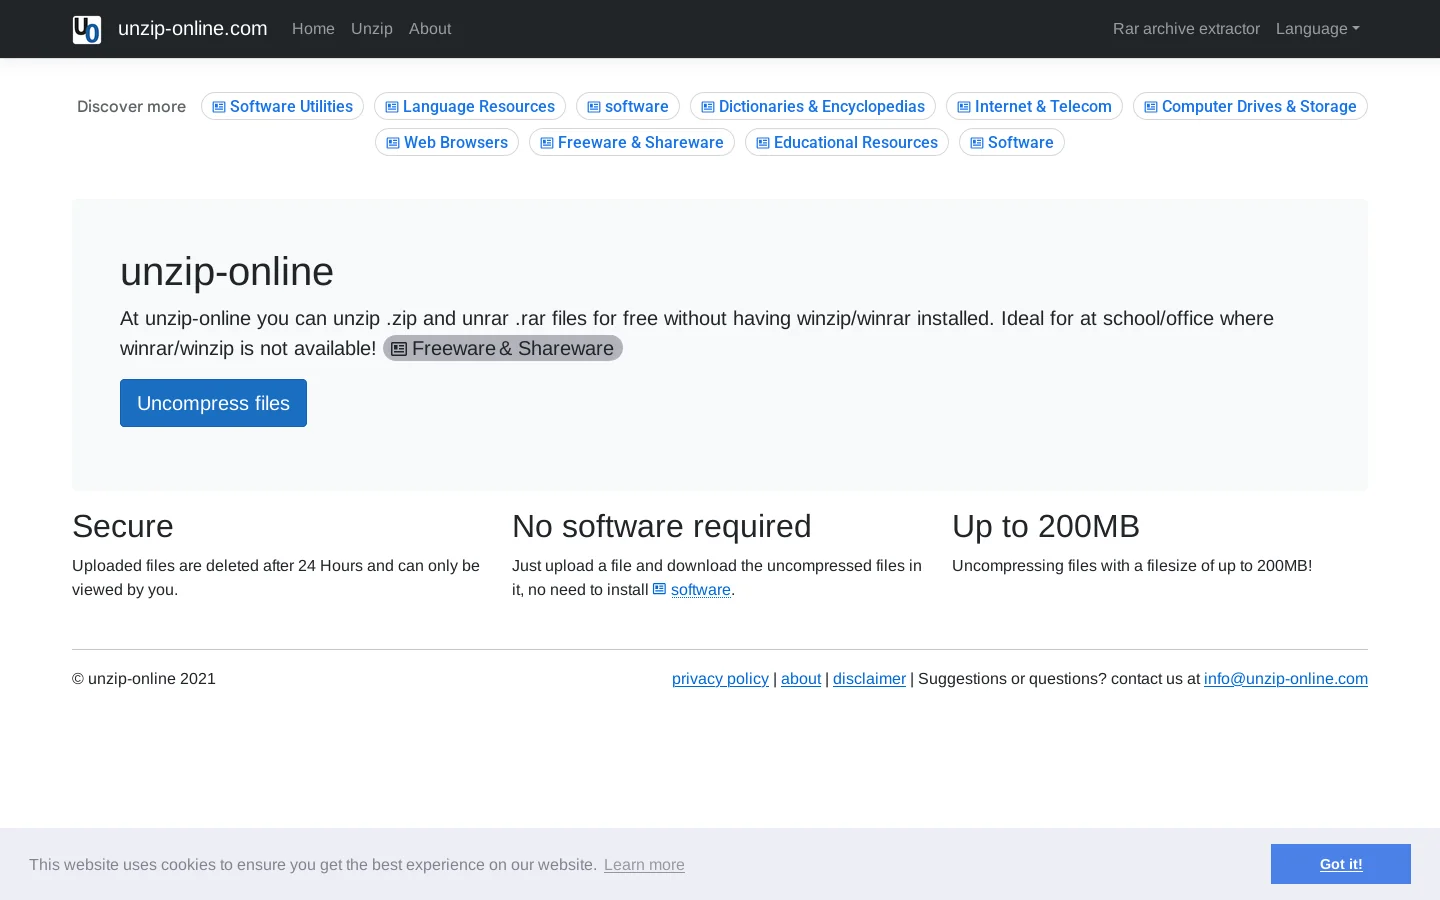The width and height of the screenshot is (1440, 900).
Task: Click the "© unzip-online 2021" footer text
Action: [144, 679]
